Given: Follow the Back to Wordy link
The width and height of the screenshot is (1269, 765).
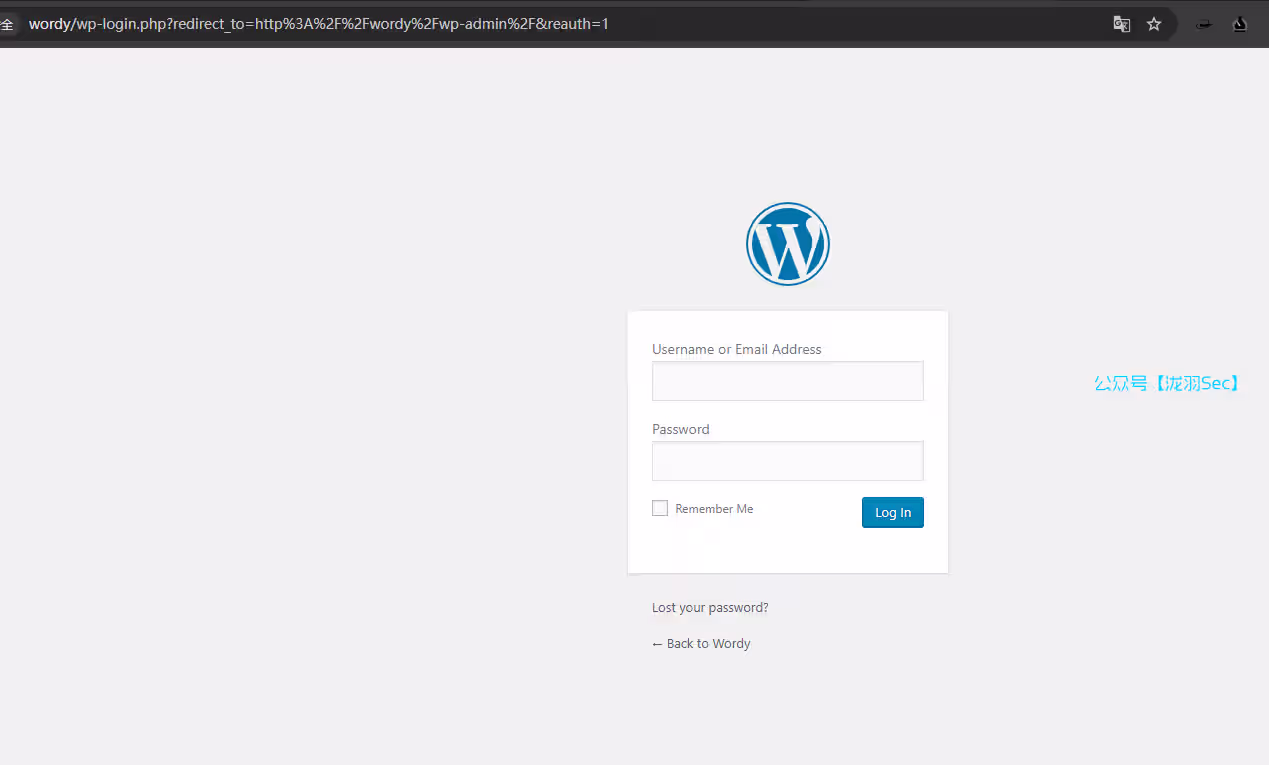Looking at the screenshot, I should [708, 644].
